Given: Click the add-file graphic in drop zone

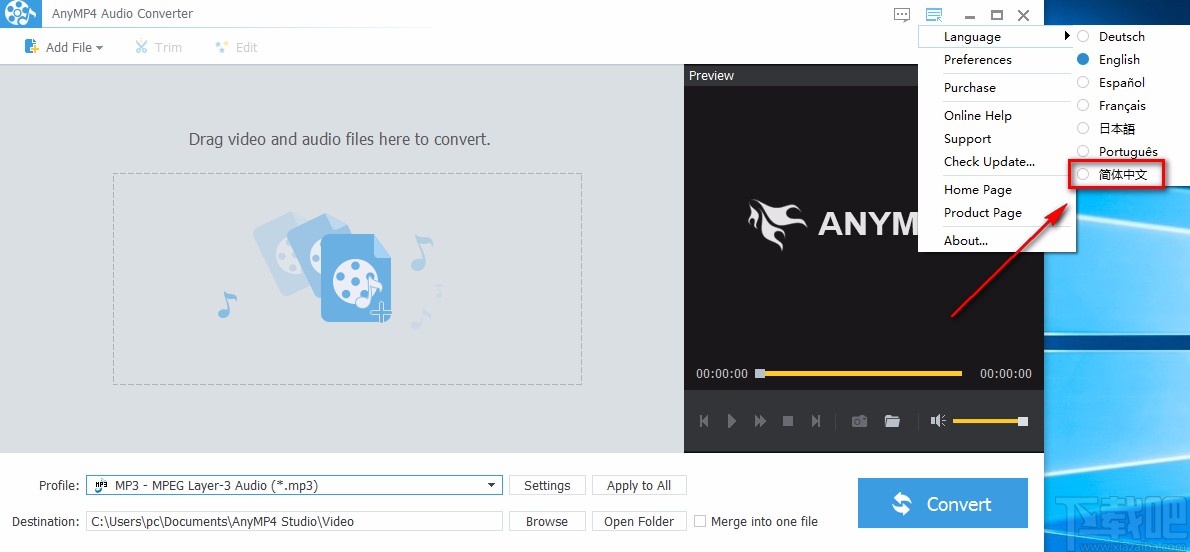Looking at the screenshot, I should pos(356,279).
